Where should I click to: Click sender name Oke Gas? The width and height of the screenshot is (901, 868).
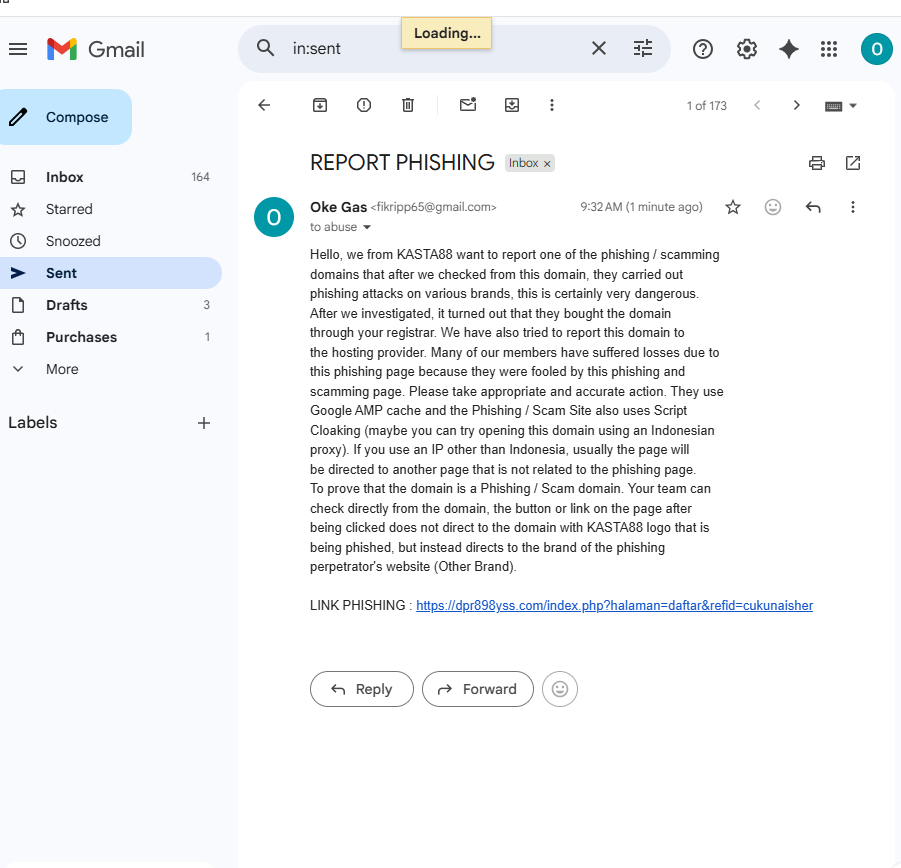click(x=338, y=207)
